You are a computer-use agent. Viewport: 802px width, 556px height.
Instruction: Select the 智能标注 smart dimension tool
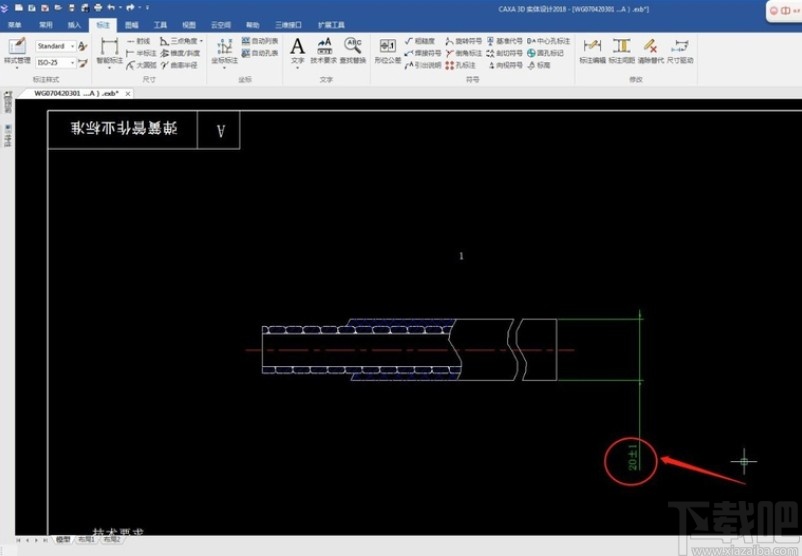(109, 50)
